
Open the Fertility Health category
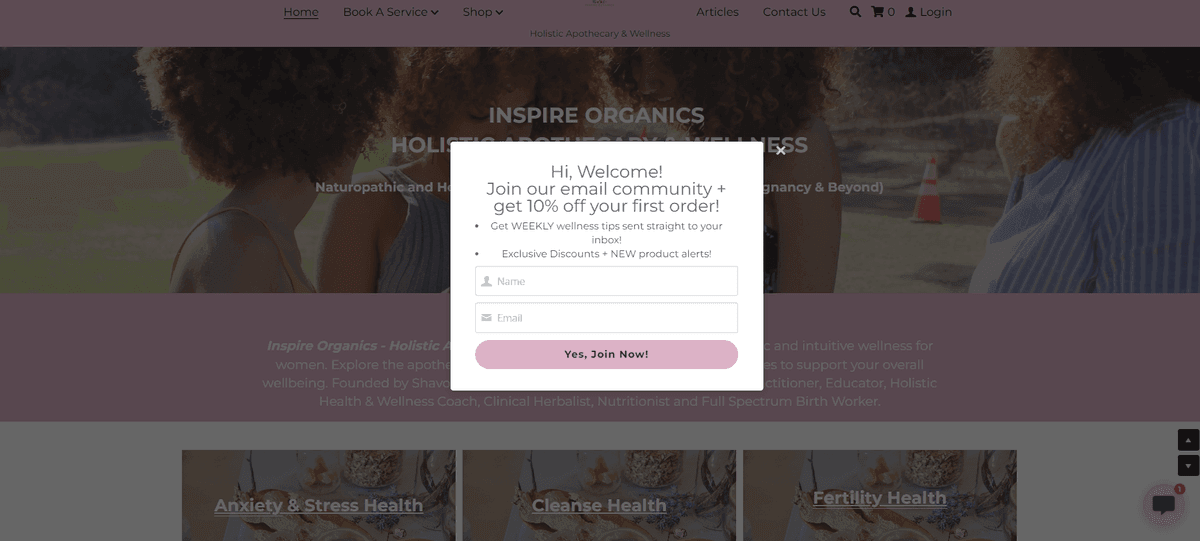click(880, 498)
